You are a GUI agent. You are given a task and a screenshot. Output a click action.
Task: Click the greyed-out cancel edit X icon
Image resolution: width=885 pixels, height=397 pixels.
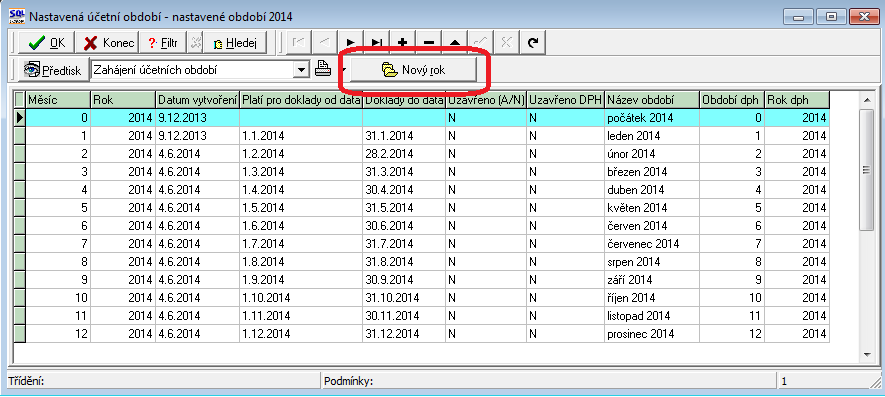pyautogui.click(x=506, y=43)
